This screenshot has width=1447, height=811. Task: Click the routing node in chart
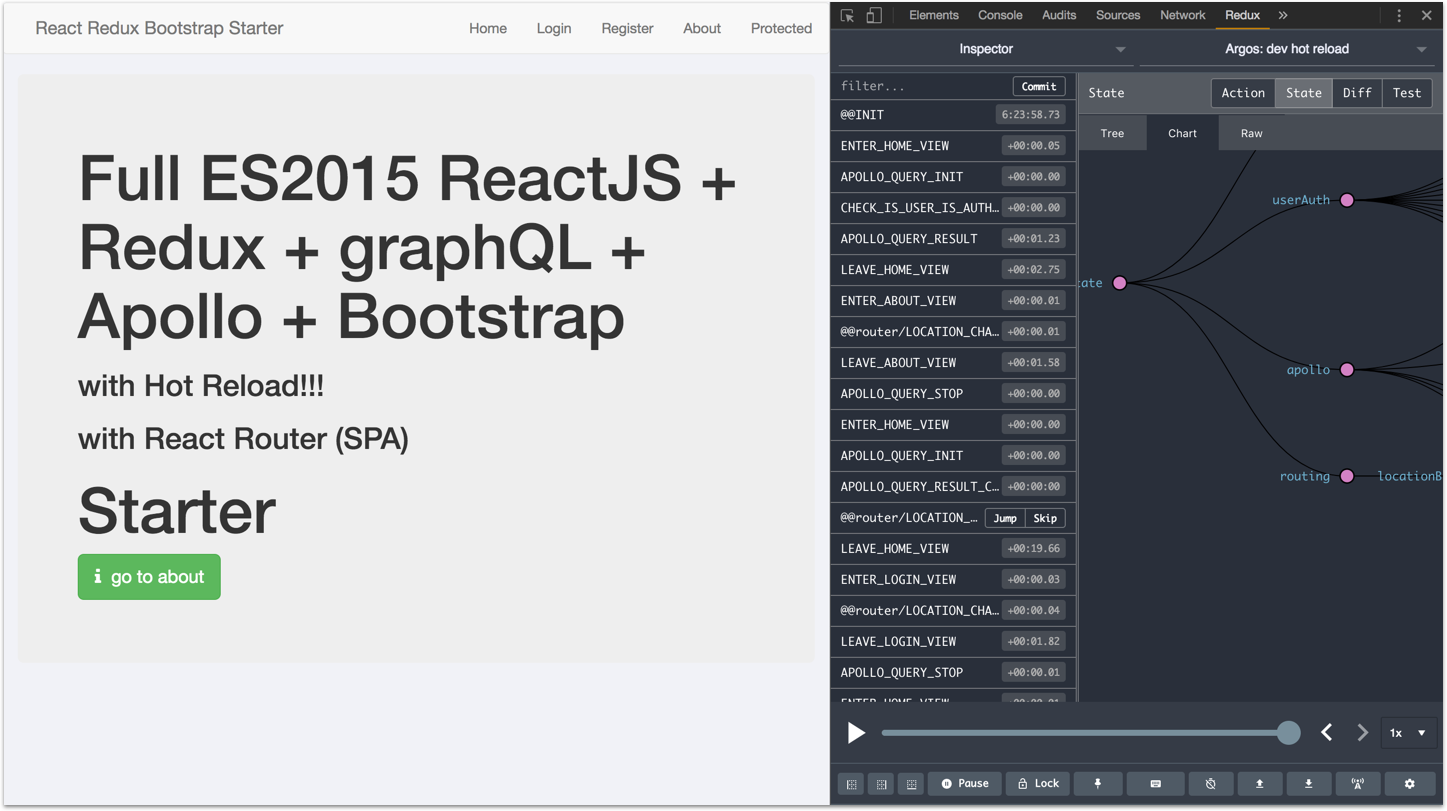1347,476
